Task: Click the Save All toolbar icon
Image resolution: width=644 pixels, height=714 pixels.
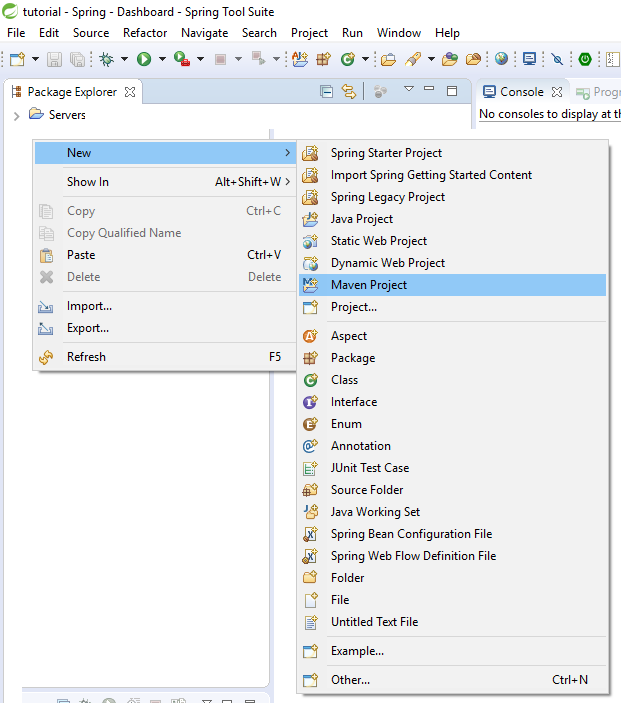Action: (x=77, y=59)
